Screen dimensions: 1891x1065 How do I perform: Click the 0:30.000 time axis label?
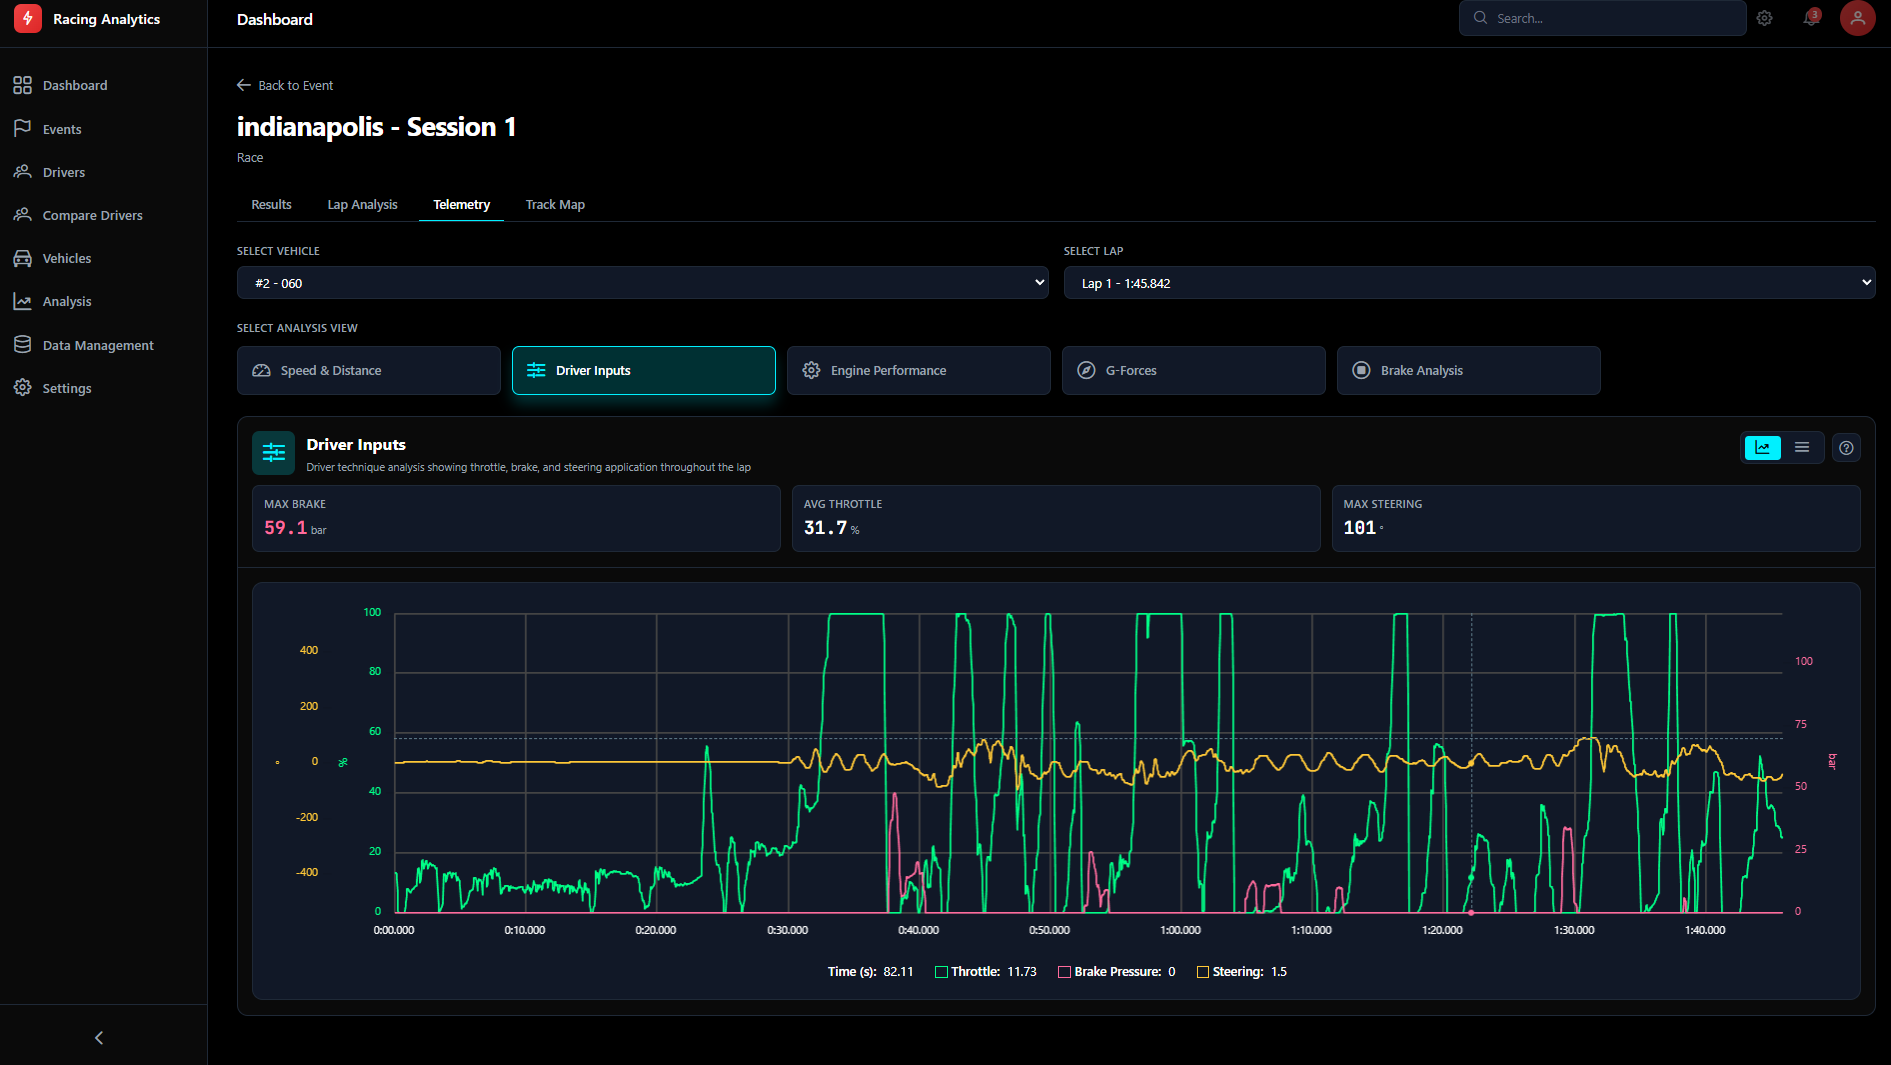pos(788,930)
